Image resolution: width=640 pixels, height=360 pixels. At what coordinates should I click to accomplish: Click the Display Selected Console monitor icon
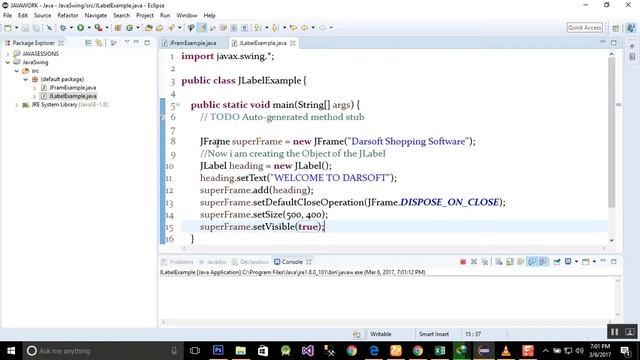point(568,262)
